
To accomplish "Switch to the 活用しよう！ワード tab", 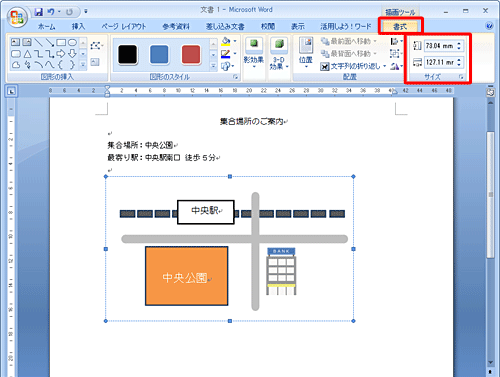I will pyautogui.click(x=346, y=27).
